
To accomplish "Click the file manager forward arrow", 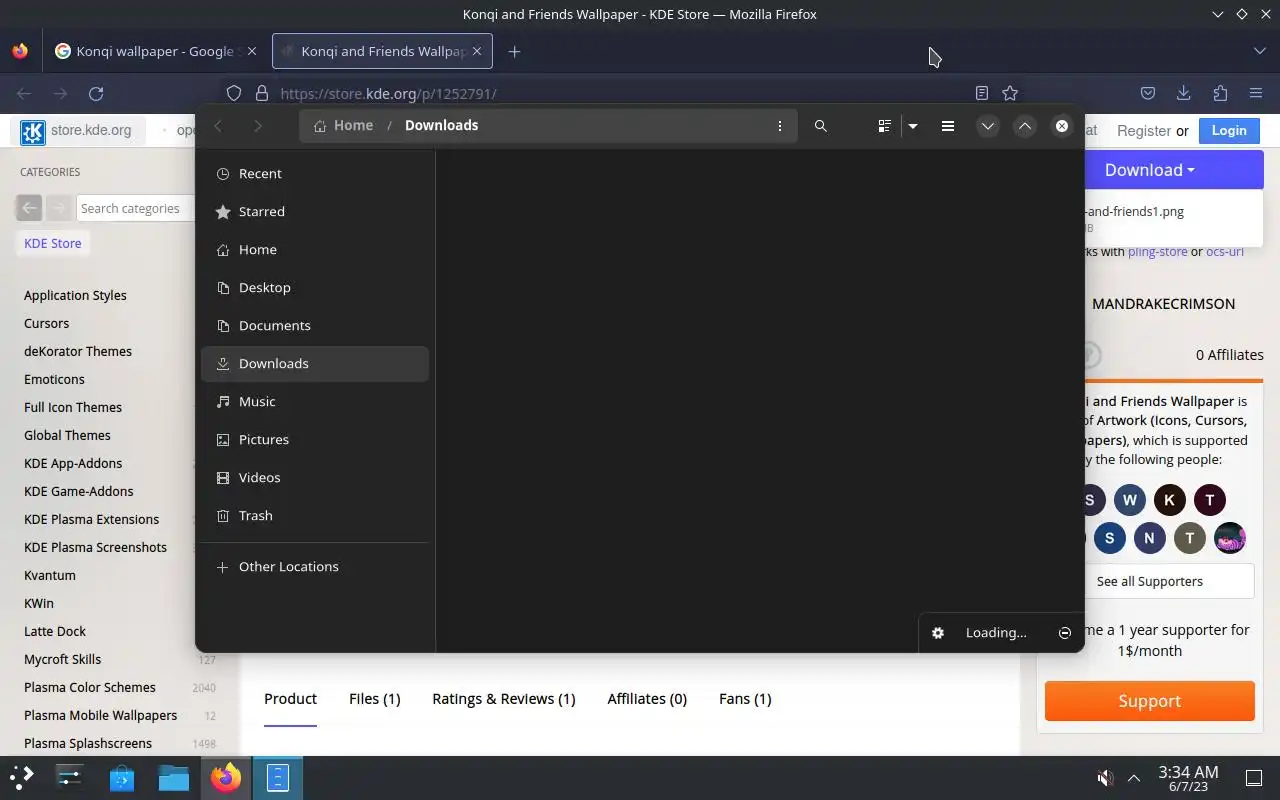I will [258, 126].
